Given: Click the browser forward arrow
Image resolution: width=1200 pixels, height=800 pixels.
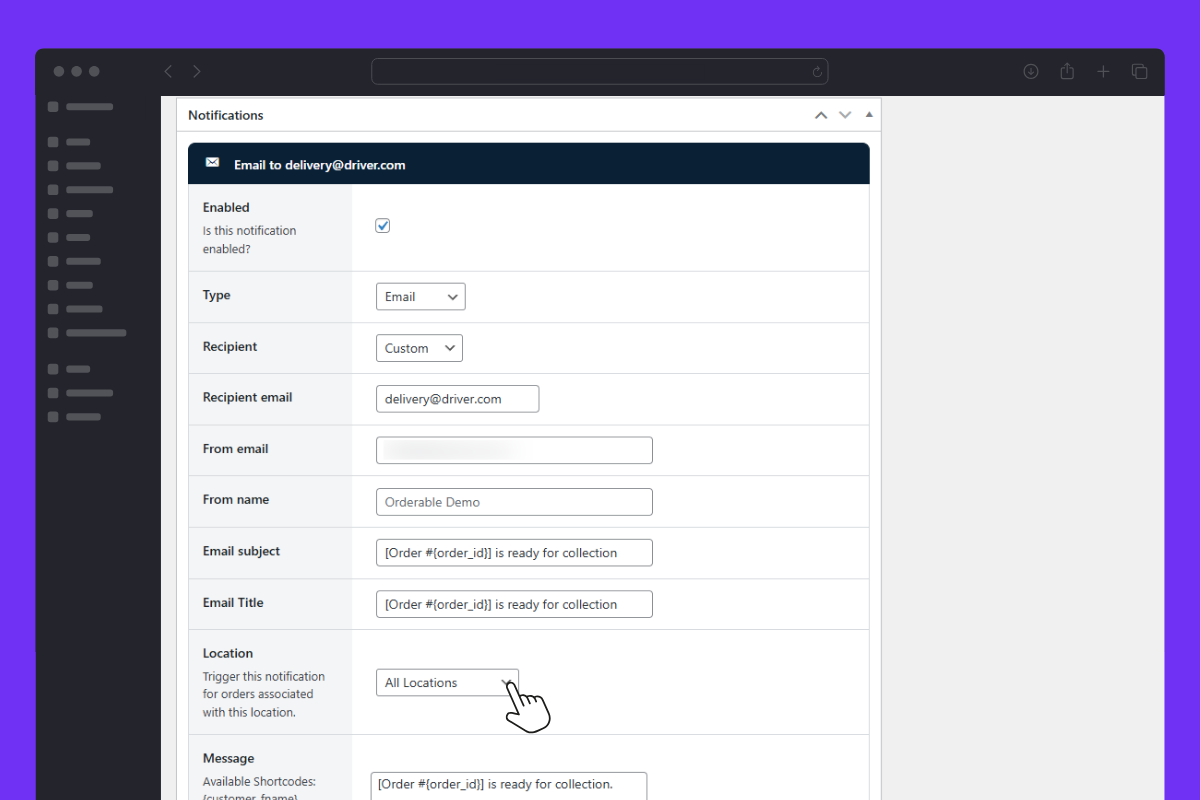Looking at the screenshot, I should pyautogui.click(x=196, y=71).
